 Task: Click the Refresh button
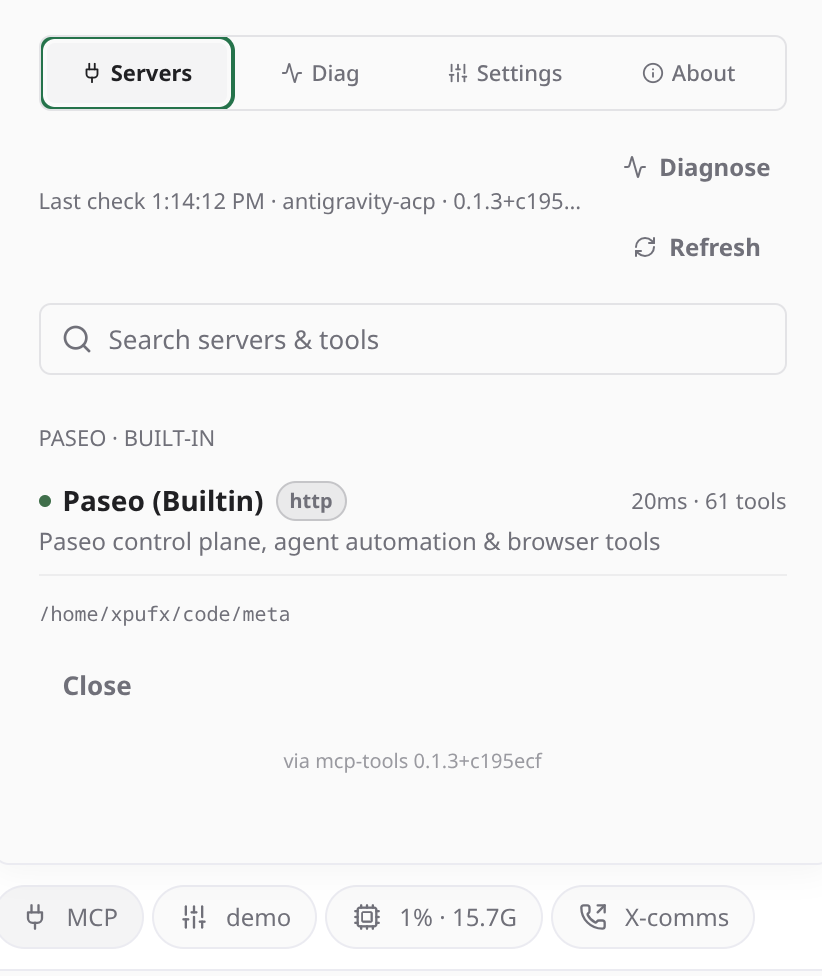point(697,247)
